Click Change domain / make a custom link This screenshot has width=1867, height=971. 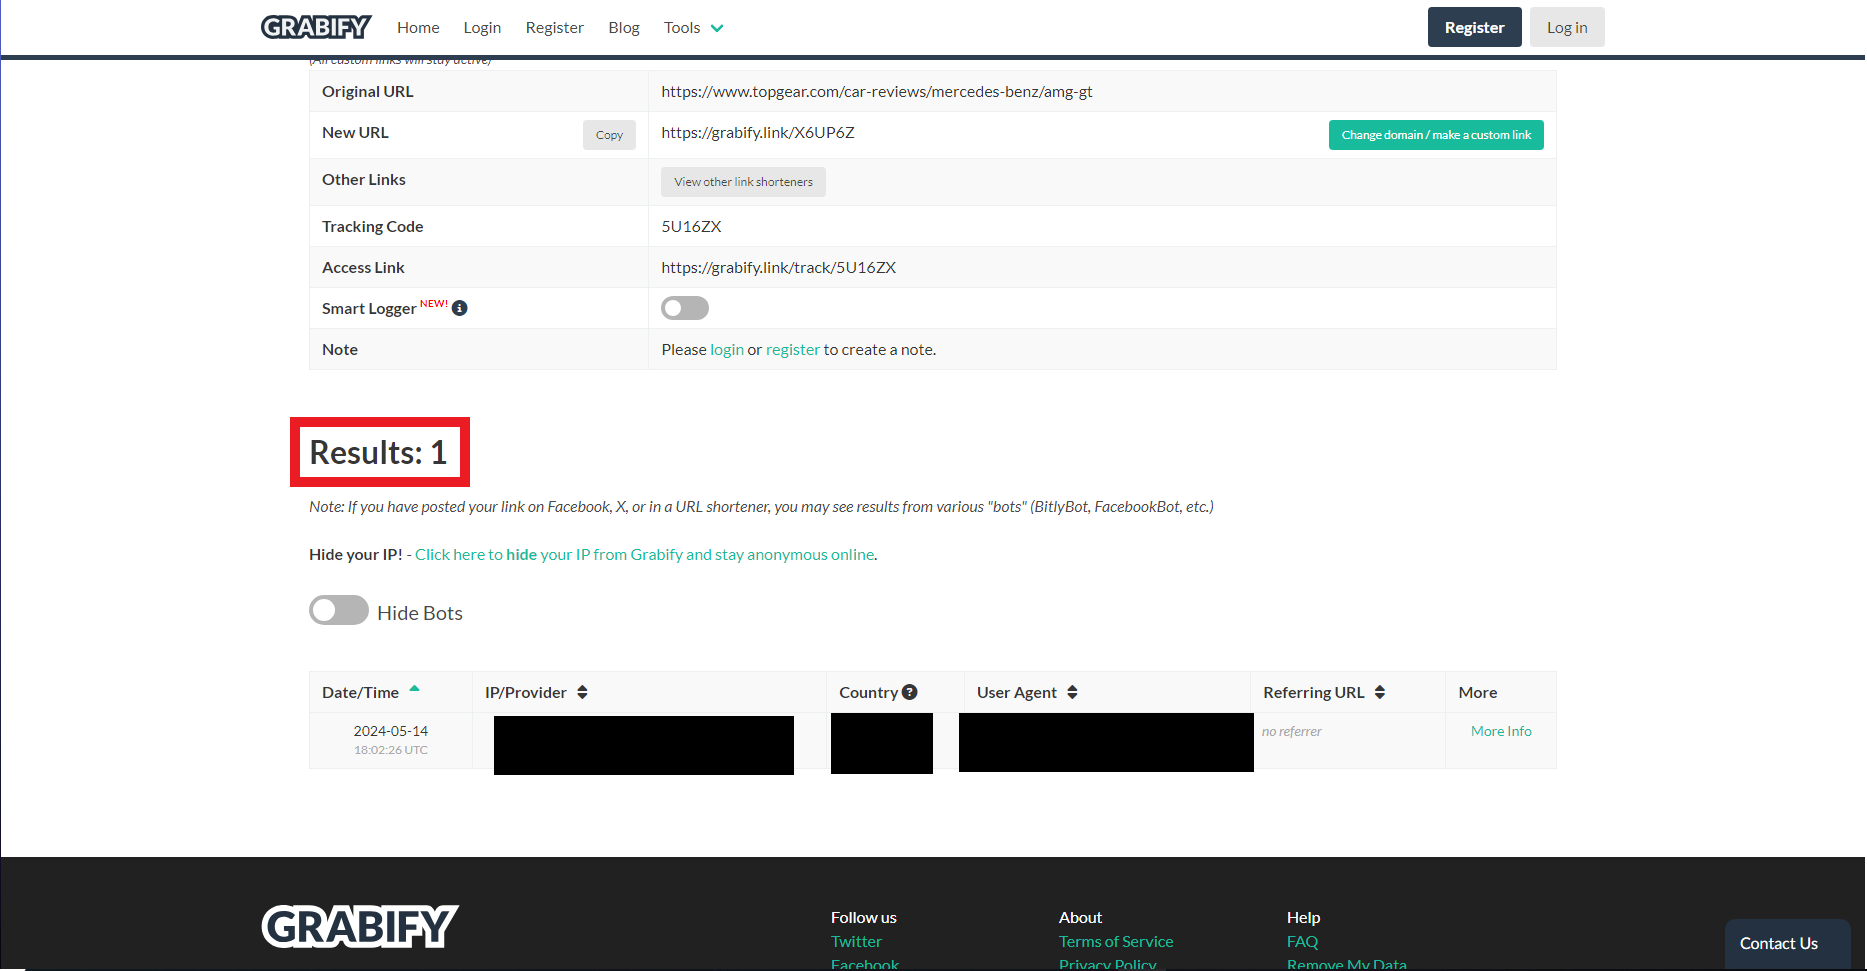(1436, 135)
